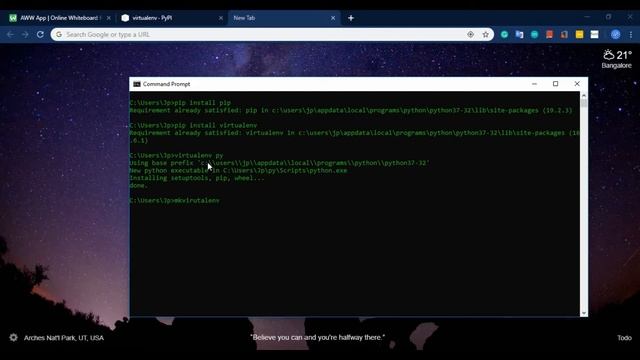Click the Arches Nat'l Park, UT, USA caption

click(64, 338)
